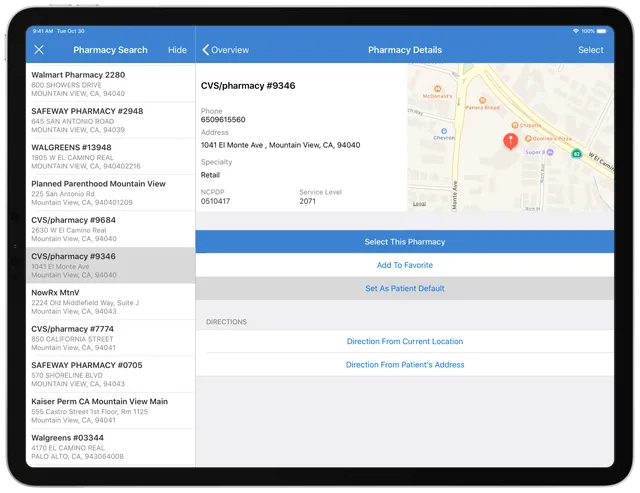The image size is (640, 493).
Task: Tap address 1041 El Monte Ave details
Action: (x=280, y=145)
